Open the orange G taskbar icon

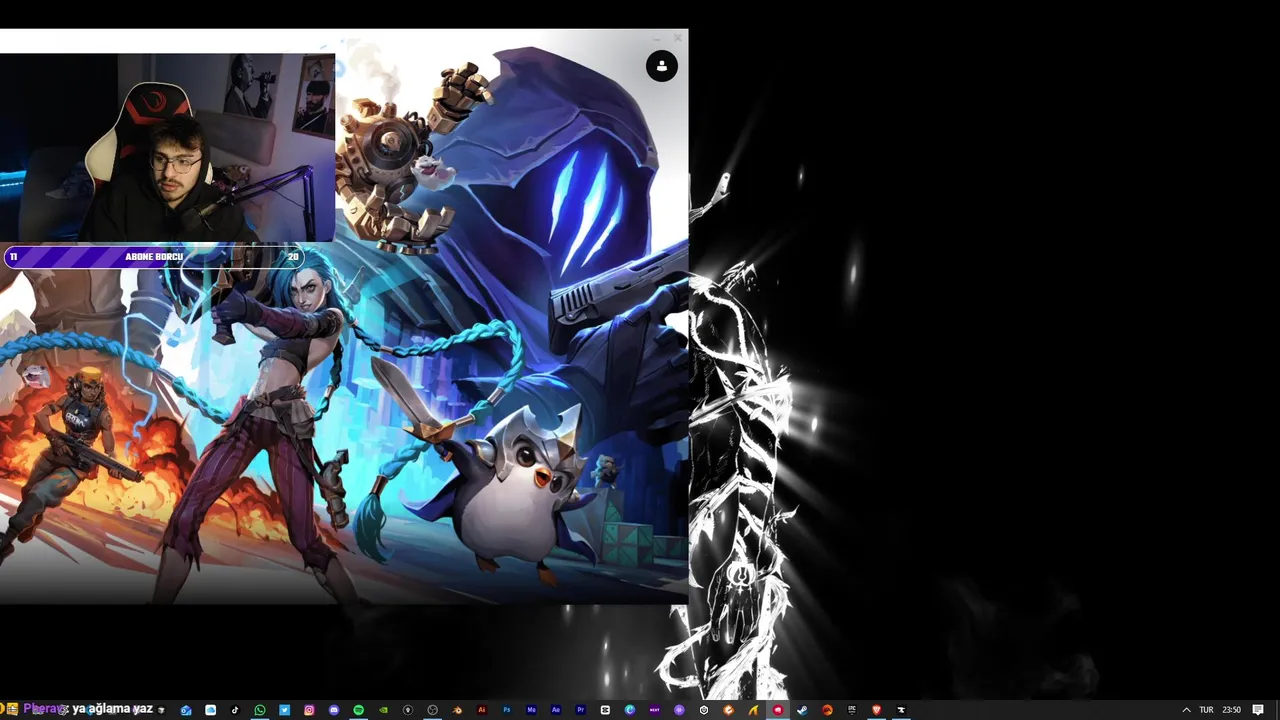point(728,710)
